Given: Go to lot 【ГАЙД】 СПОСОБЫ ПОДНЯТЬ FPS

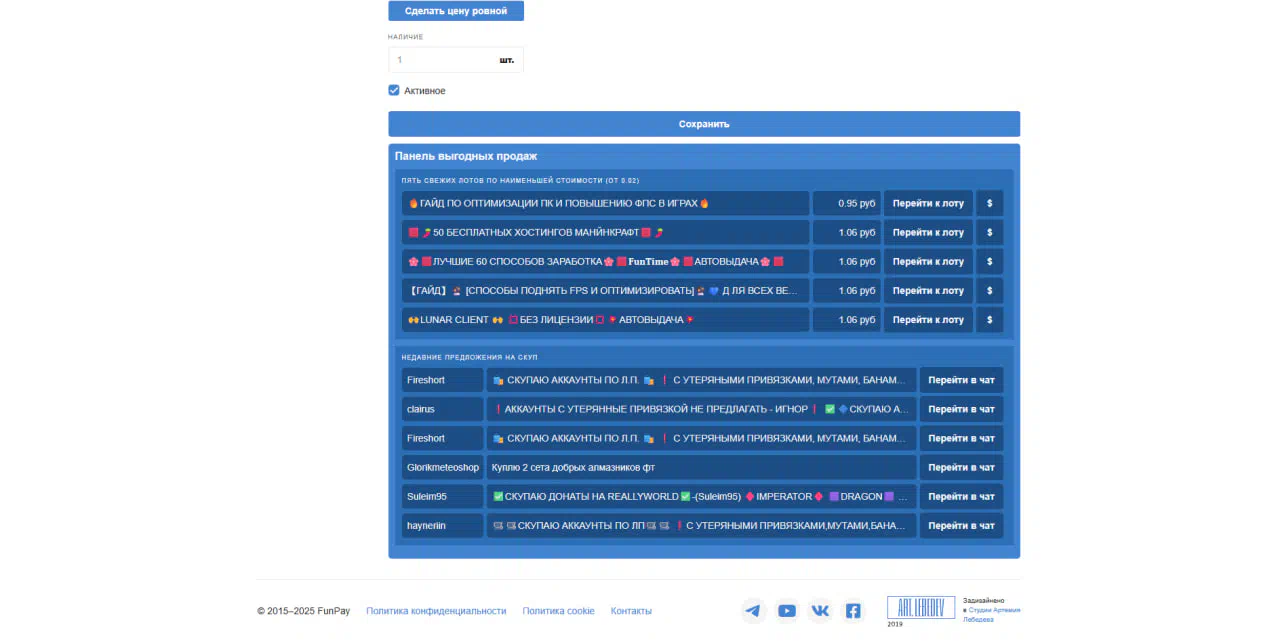Looking at the screenshot, I should click(x=928, y=290).
